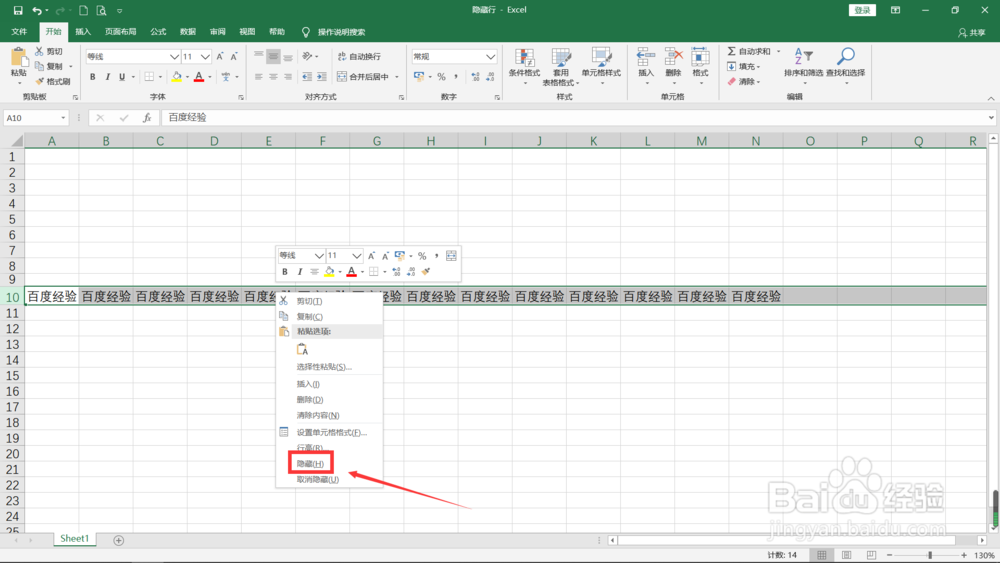The height and width of the screenshot is (563, 1000).
Task: Open Conditional Formatting (条件格式)
Action: 524,66
